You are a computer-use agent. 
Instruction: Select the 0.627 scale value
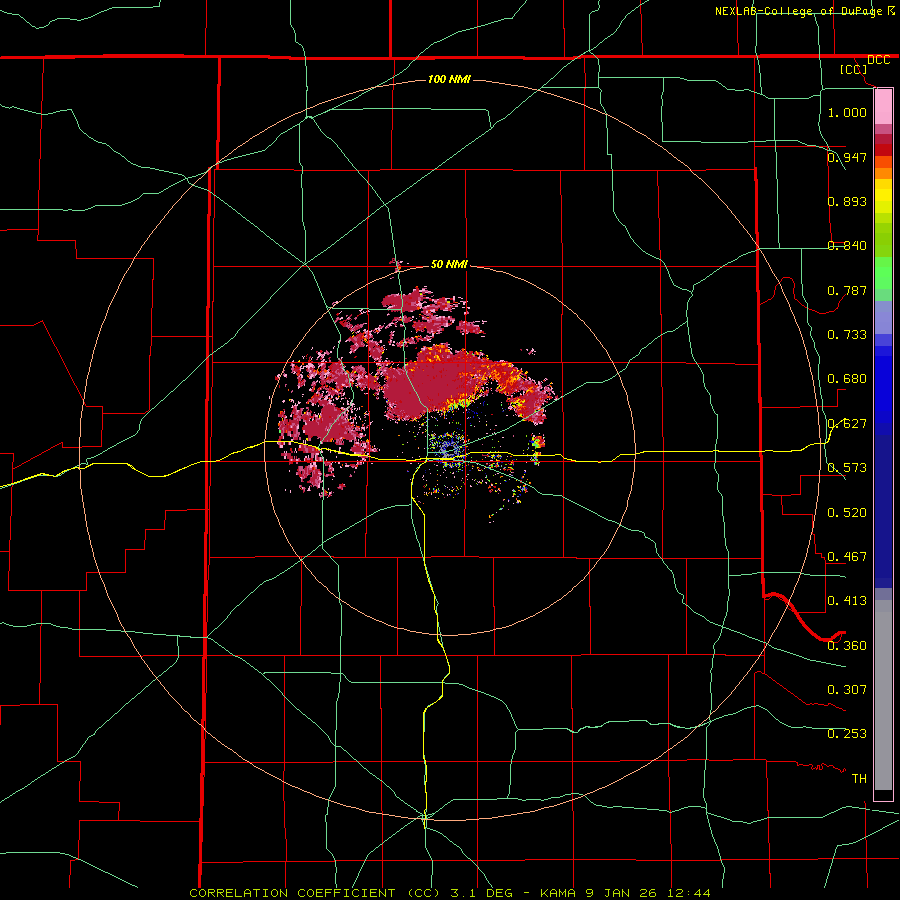pyautogui.click(x=847, y=423)
